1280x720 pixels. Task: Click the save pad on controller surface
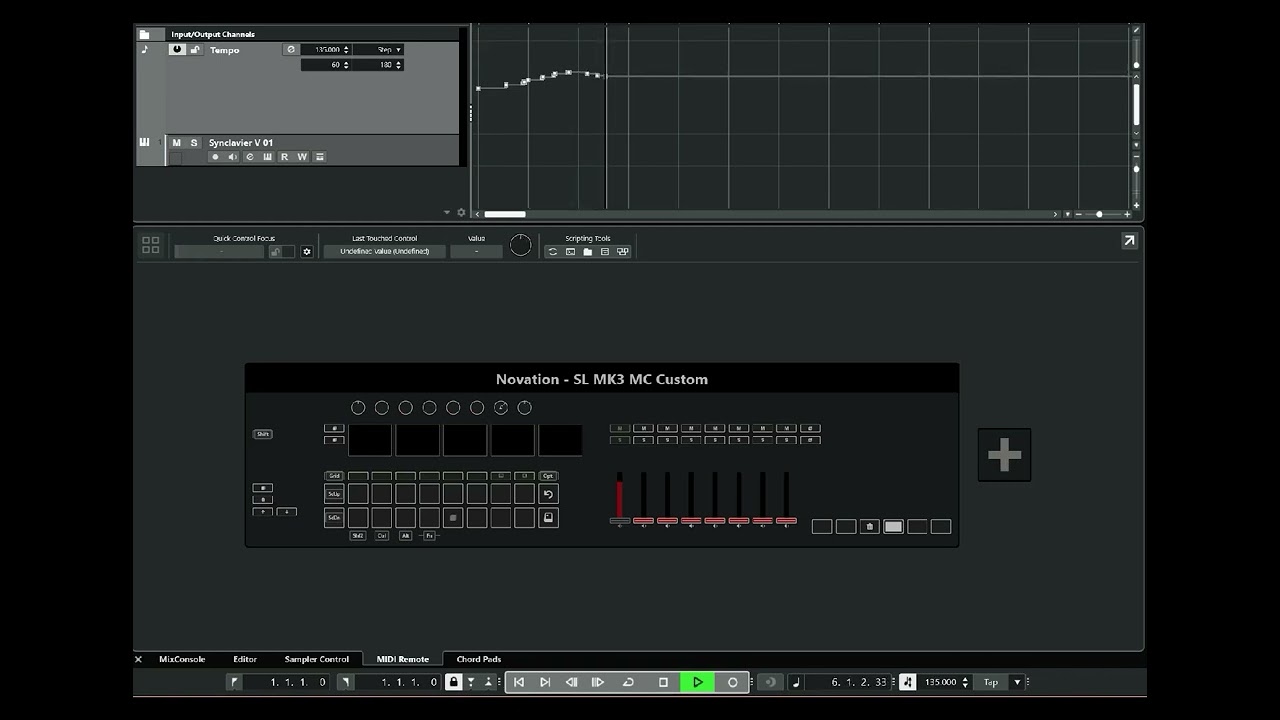[548, 517]
